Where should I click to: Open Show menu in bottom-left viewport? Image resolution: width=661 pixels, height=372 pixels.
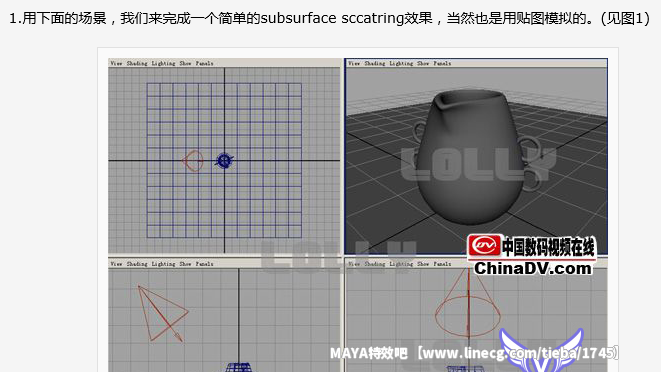point(185,264)
